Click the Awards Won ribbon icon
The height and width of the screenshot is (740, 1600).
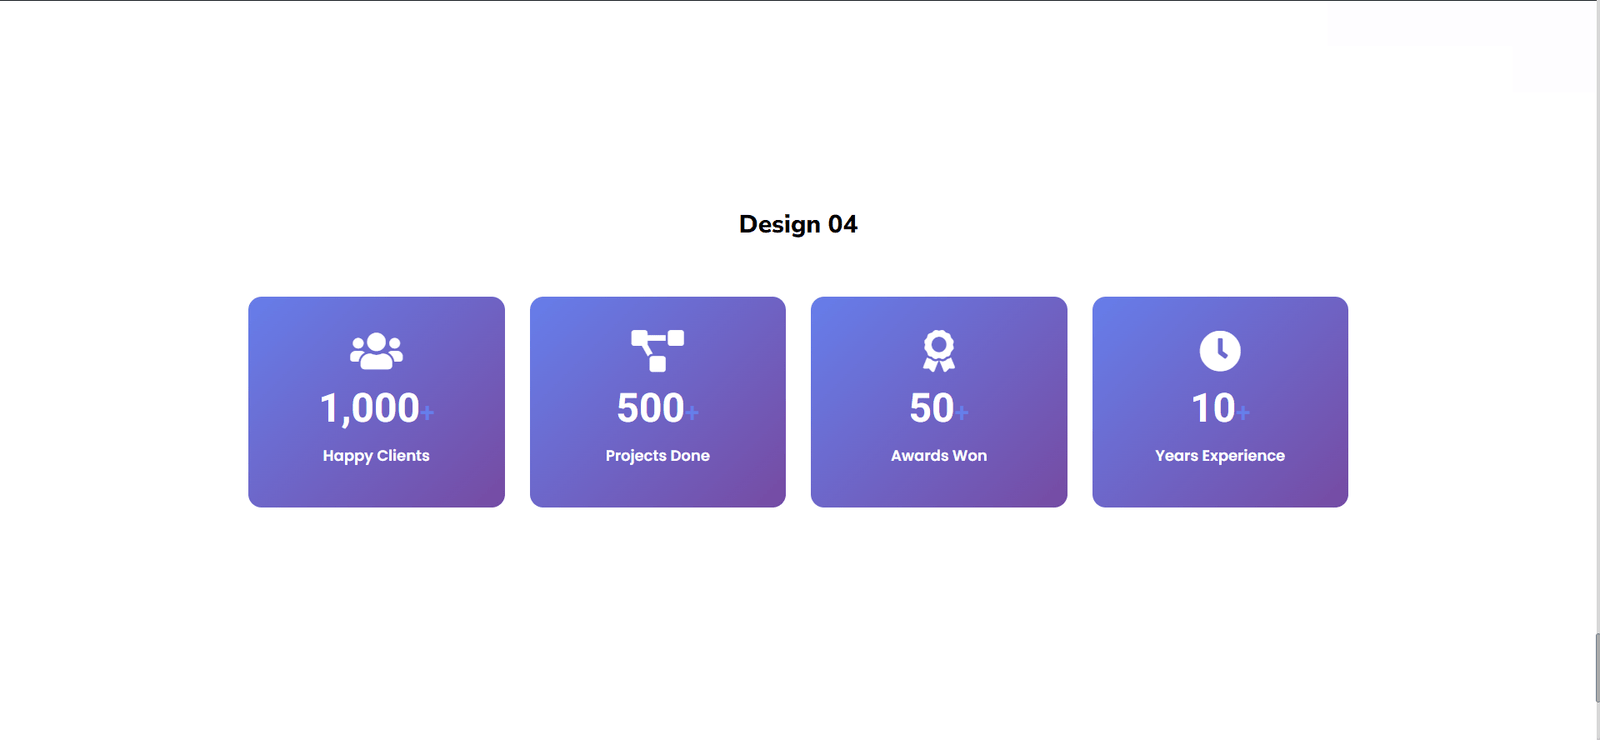938,351
